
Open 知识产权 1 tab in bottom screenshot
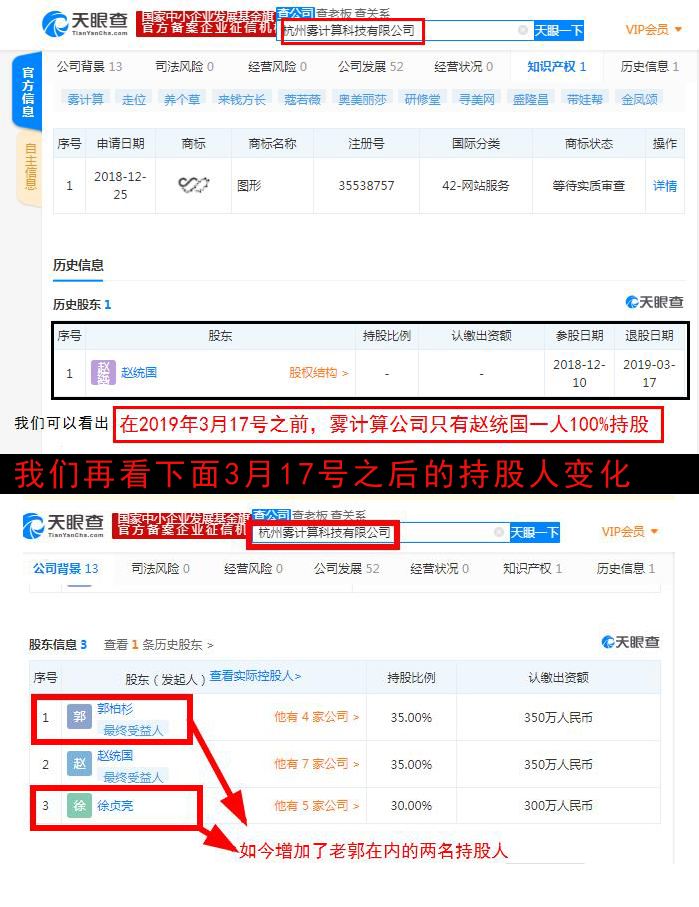(532, 569)
